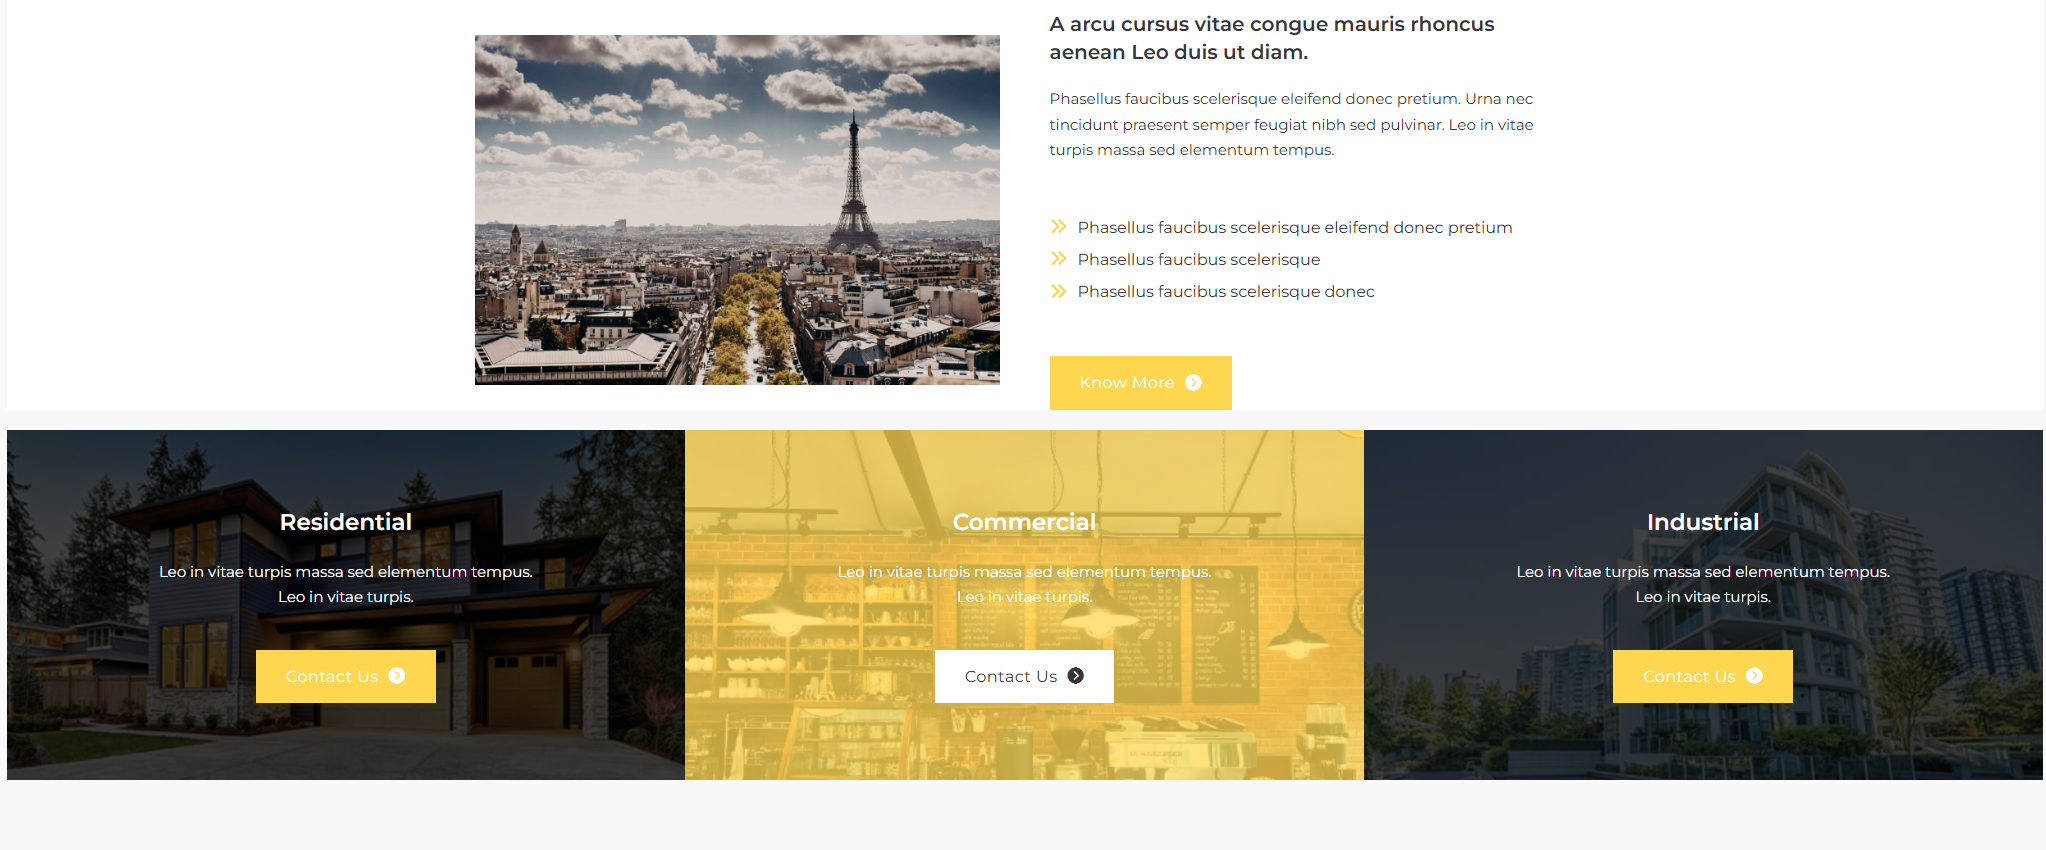Click the Industrial Contact Us button

pos(1702,676)
